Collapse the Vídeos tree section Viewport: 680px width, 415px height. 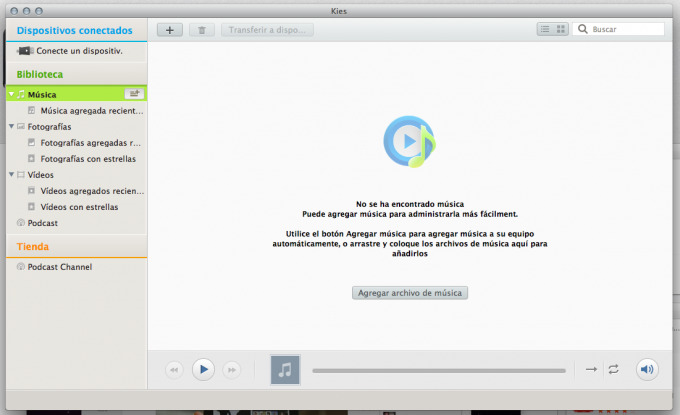coord(11,175)
